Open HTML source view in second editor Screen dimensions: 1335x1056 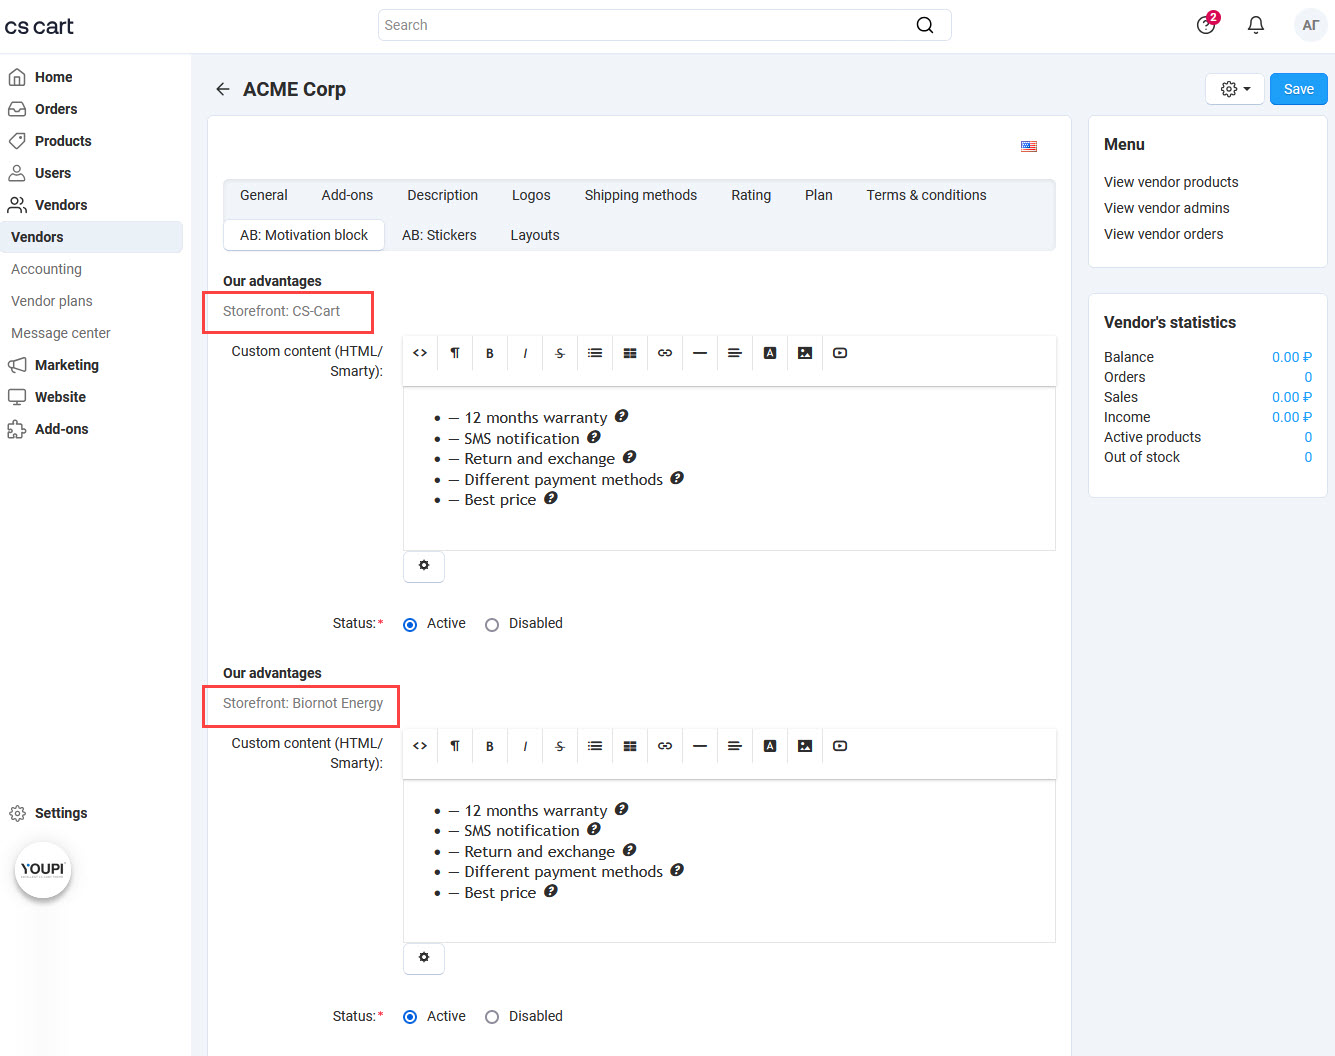[420, 746]
